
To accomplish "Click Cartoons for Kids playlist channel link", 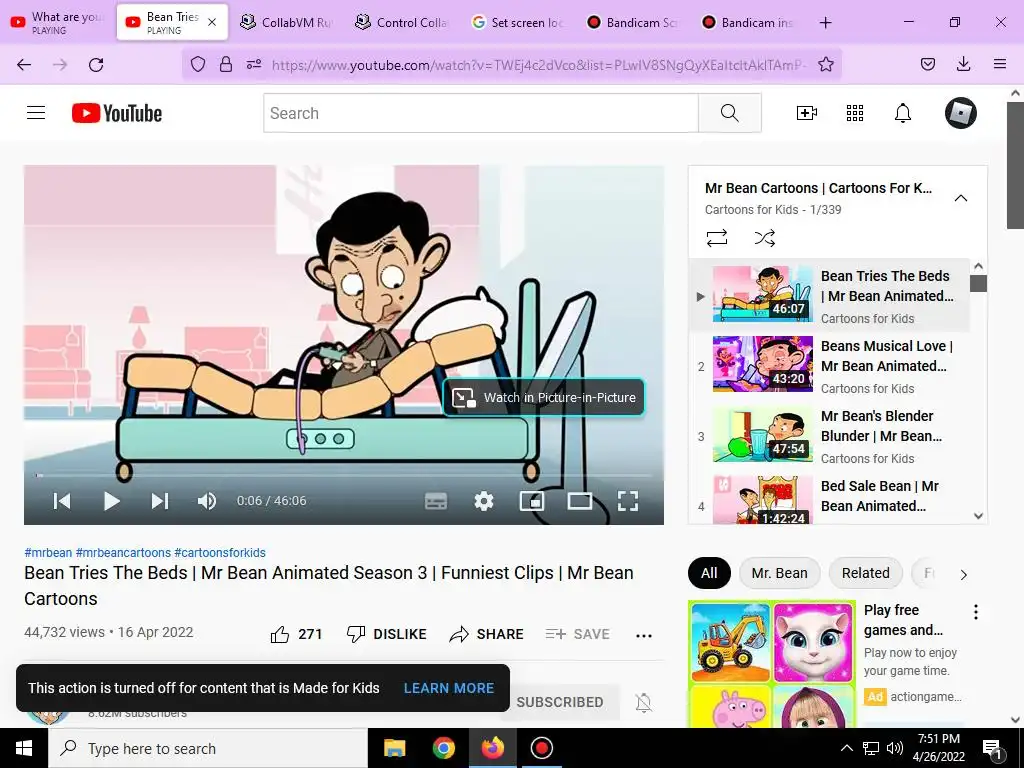I will pos(751,210).
